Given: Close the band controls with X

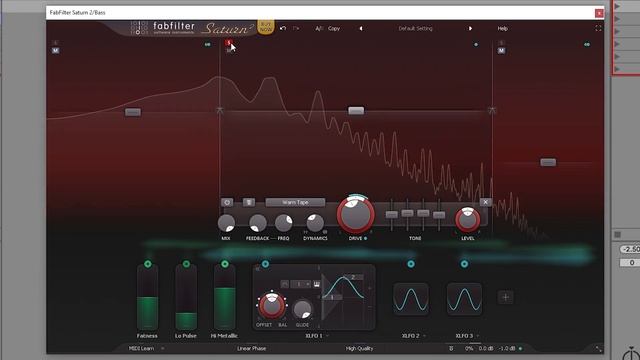Looking at the screenshot, I should [485, 202].
